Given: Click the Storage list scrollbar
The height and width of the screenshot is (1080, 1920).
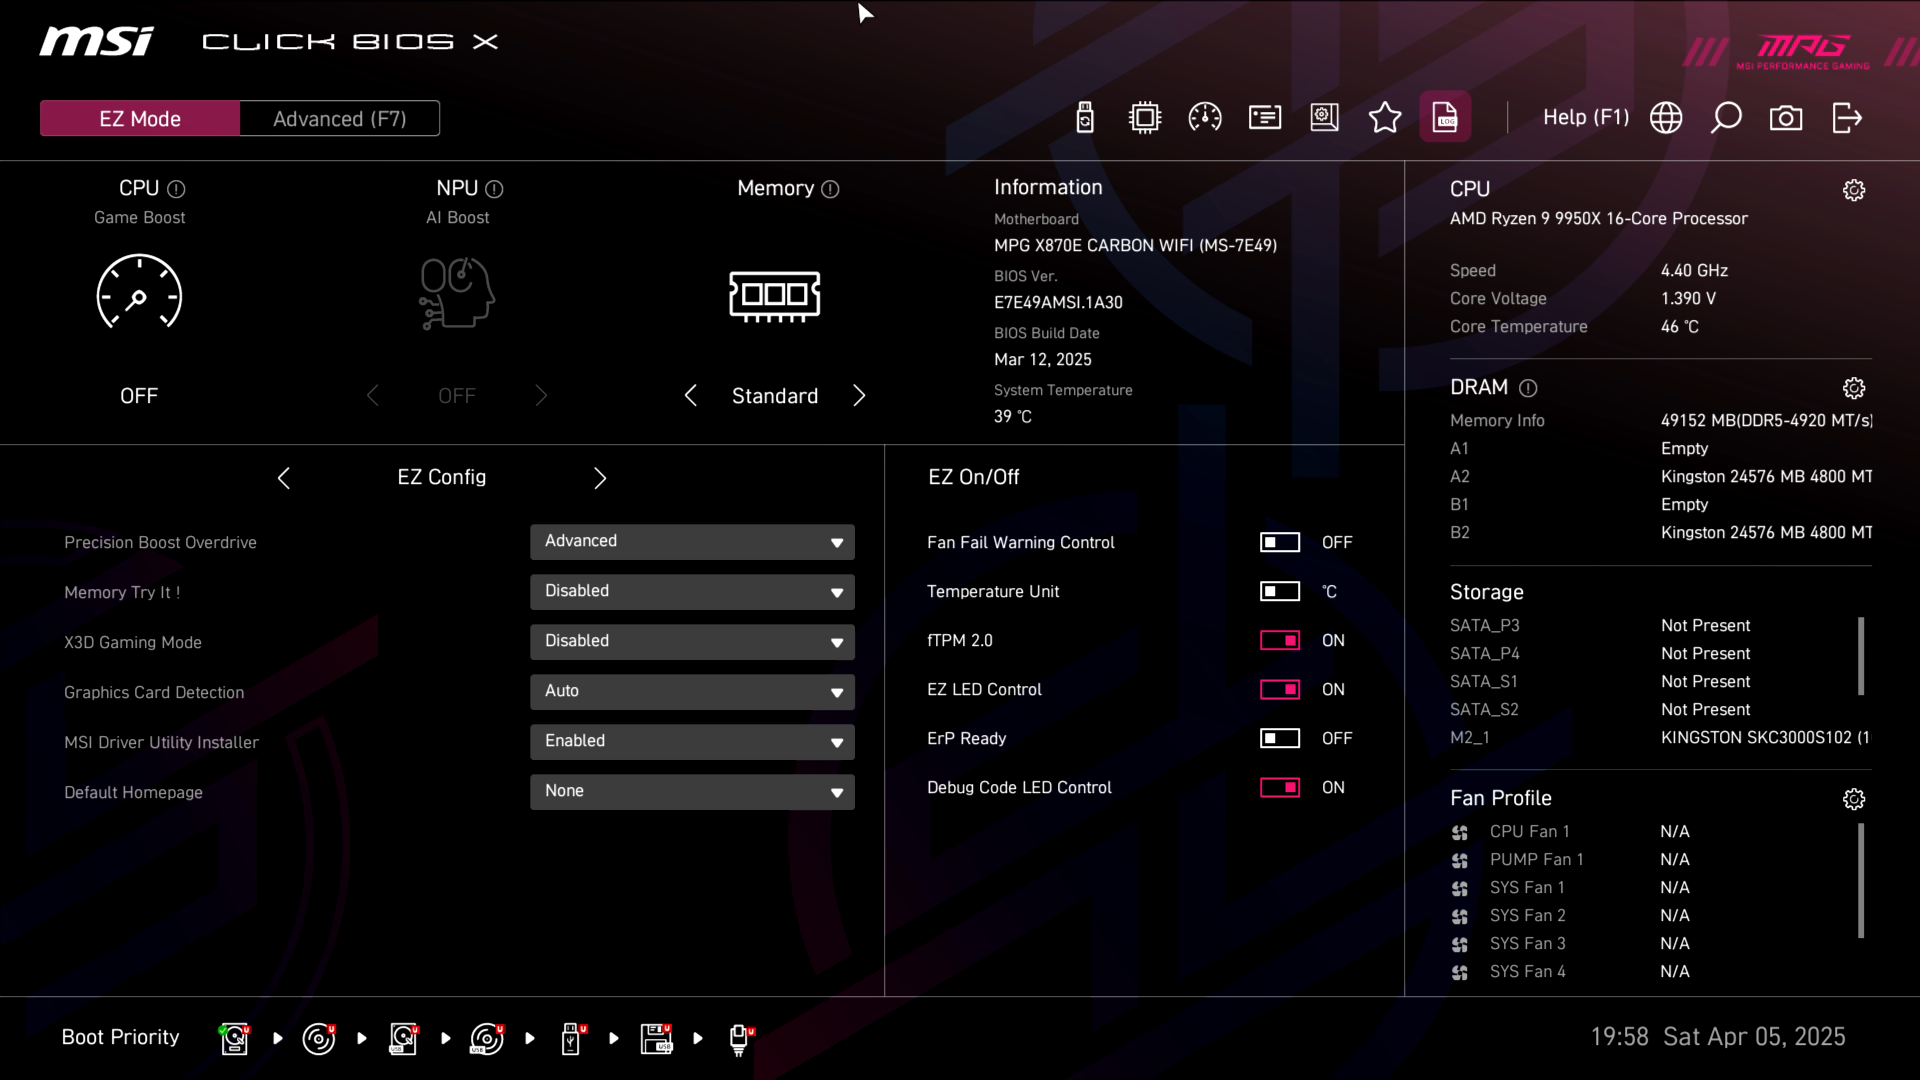Looking at the screenshot, I should (1861, 656).
